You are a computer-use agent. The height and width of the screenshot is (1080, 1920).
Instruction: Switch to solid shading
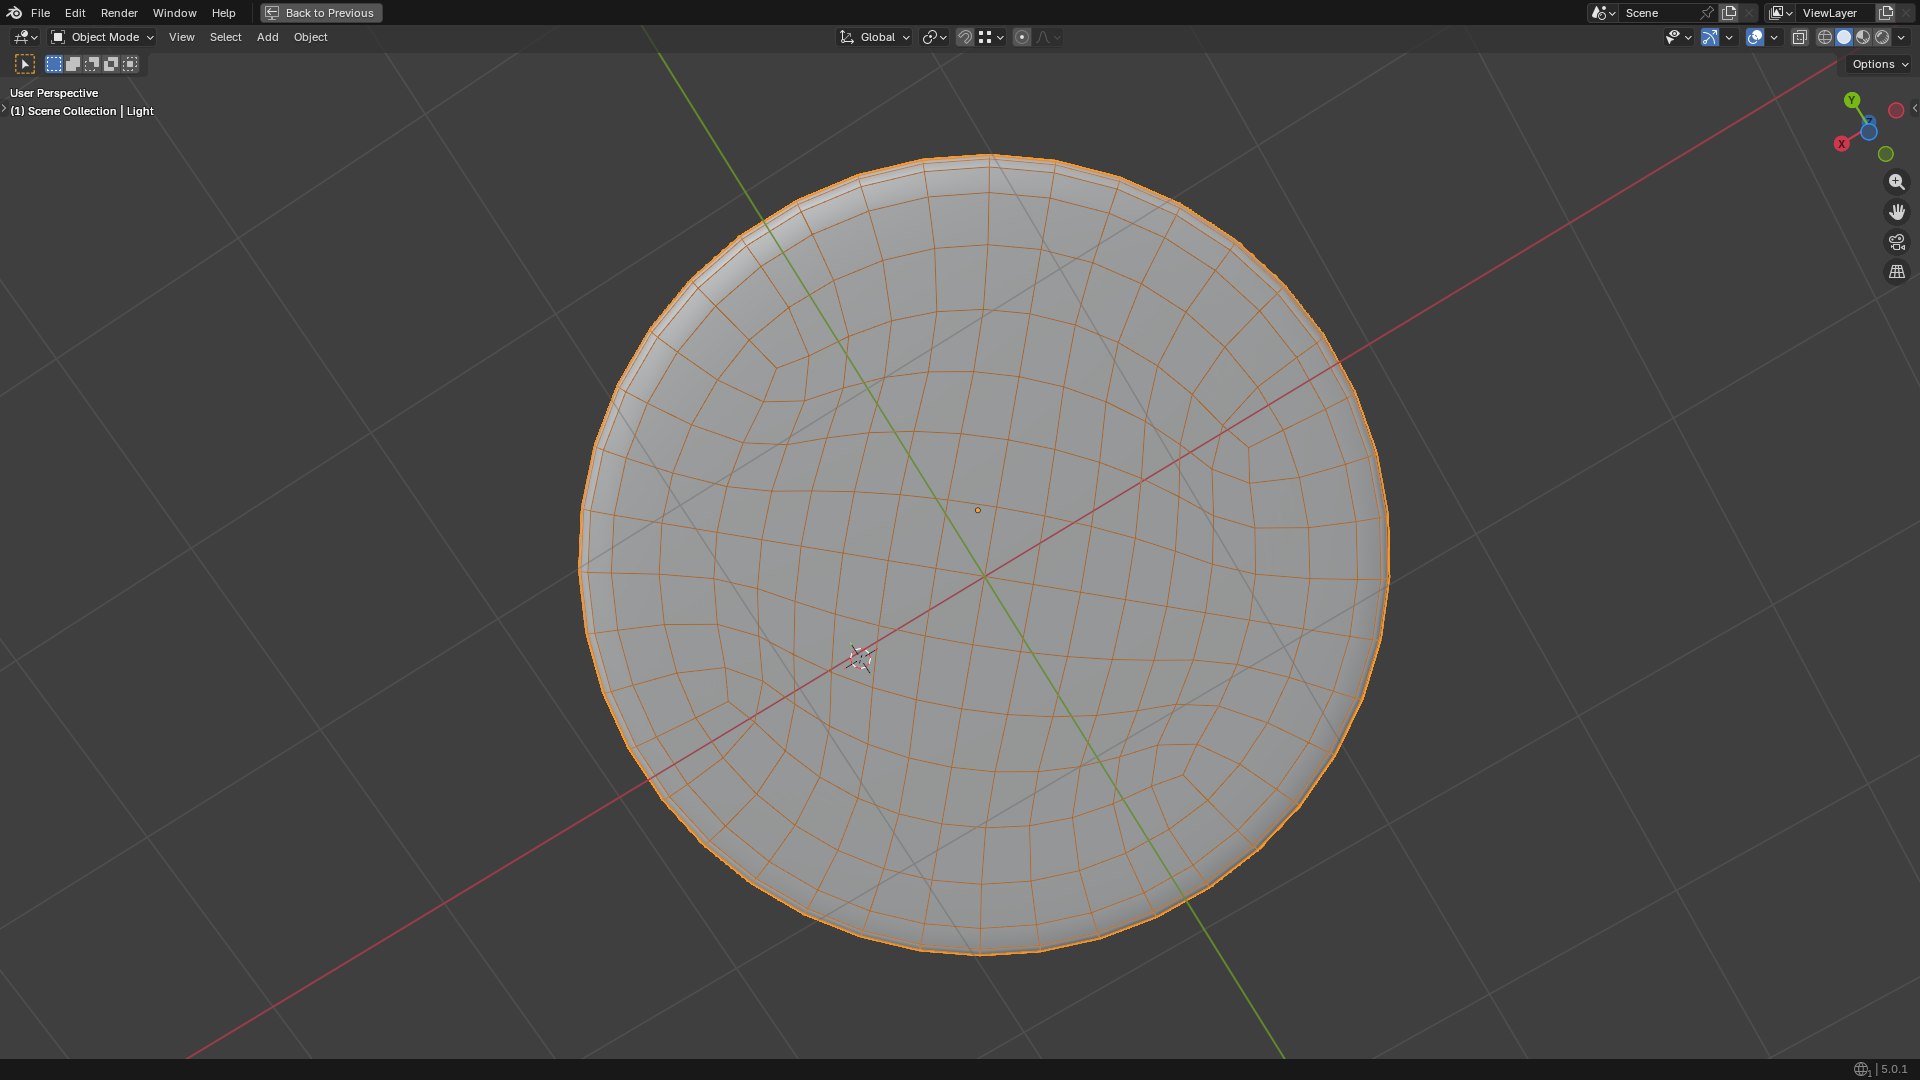(1844, 37)
